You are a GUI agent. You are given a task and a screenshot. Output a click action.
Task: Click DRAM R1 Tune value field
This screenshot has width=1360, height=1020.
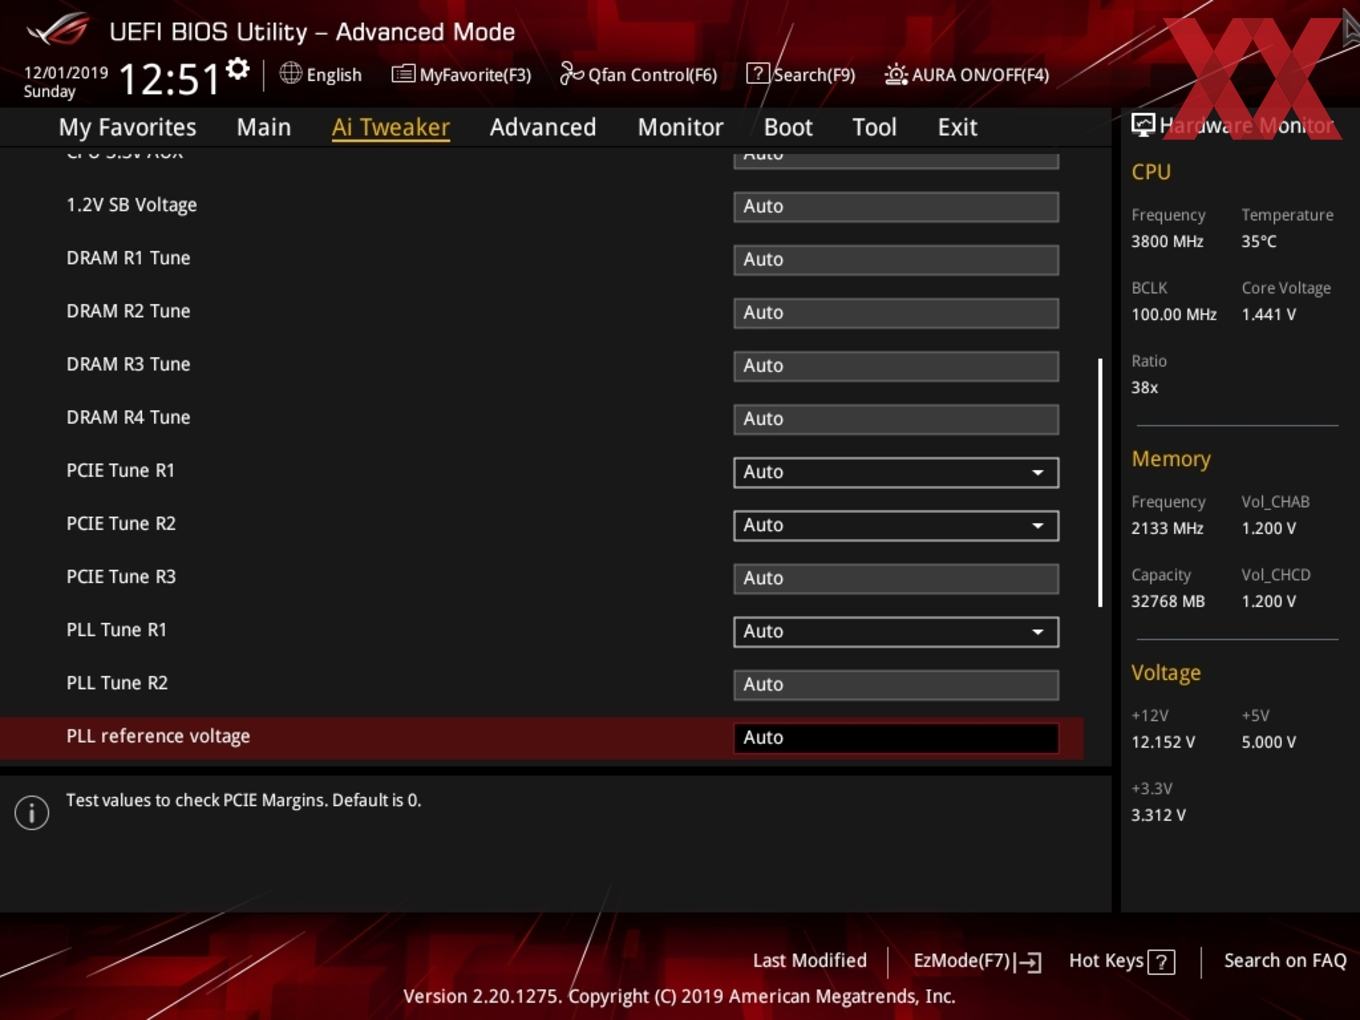coord(896,259)
